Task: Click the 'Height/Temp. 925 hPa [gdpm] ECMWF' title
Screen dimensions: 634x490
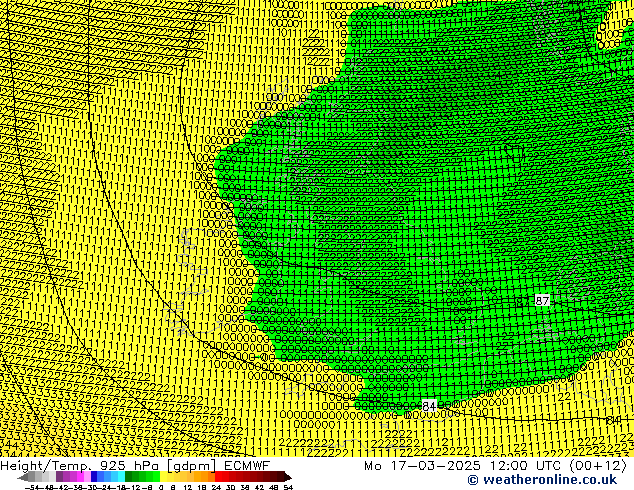Action: [x=135, y=465]
